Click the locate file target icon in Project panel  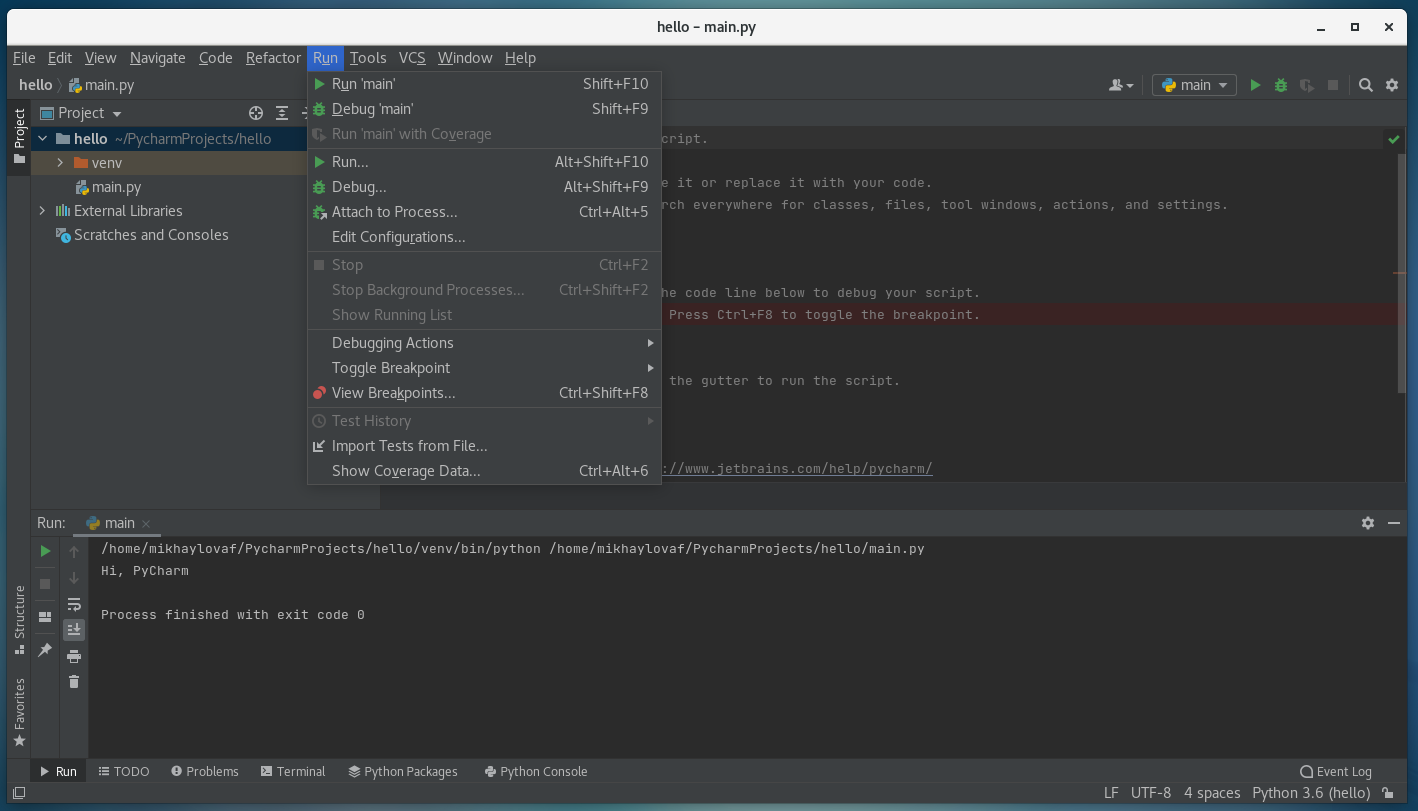click(x=256, y=113)
